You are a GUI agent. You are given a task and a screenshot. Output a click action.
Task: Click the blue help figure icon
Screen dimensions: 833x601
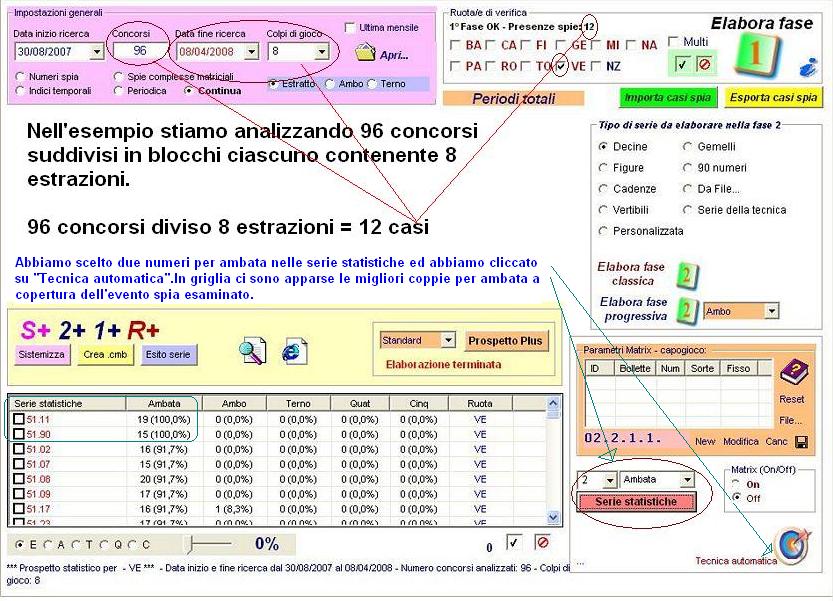click(808, 68)
